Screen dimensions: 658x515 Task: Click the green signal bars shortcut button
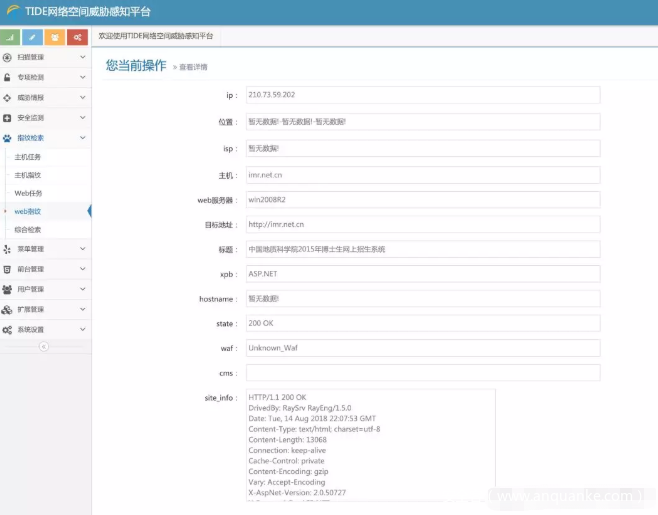11,38
